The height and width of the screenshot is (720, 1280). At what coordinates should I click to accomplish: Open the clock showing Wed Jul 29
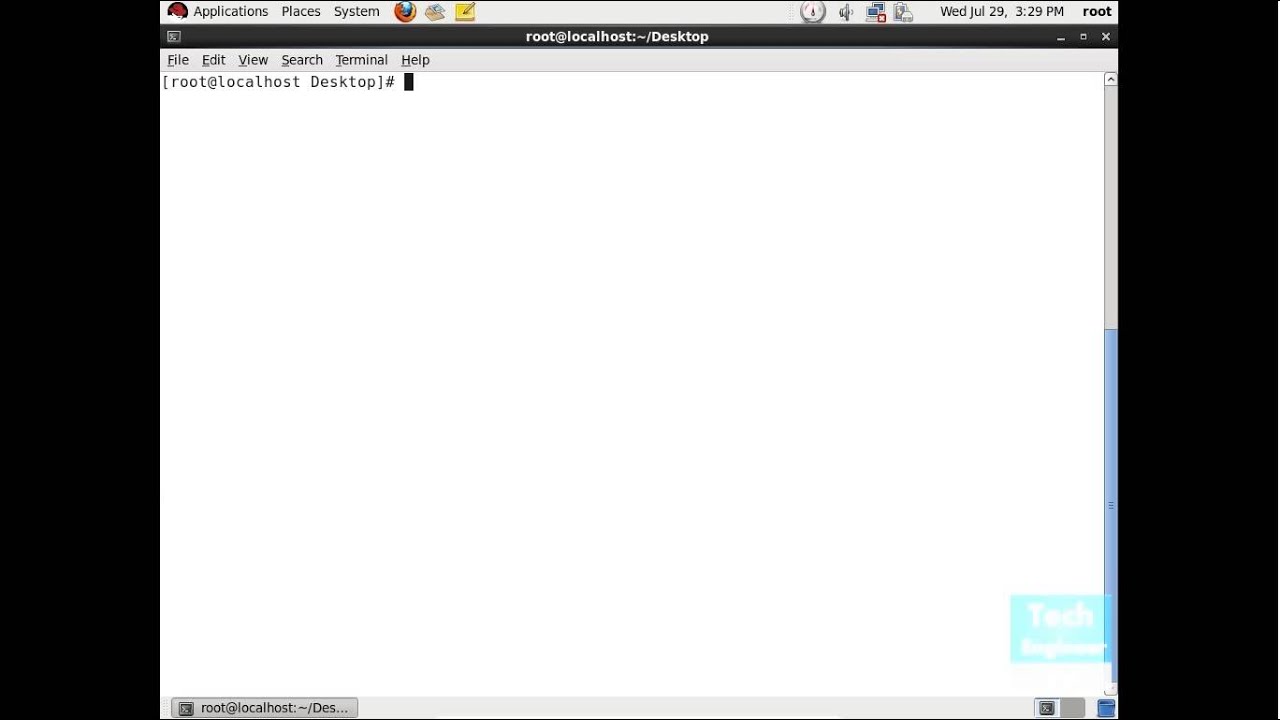pyautogui.click(x=1002, y=12)
